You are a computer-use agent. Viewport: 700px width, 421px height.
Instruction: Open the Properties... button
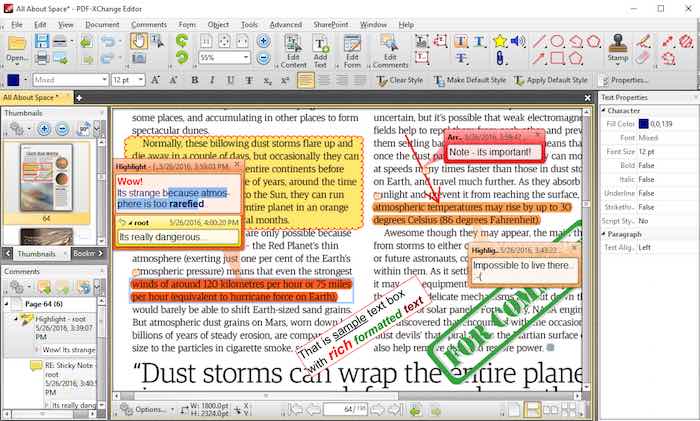[625, 80]
